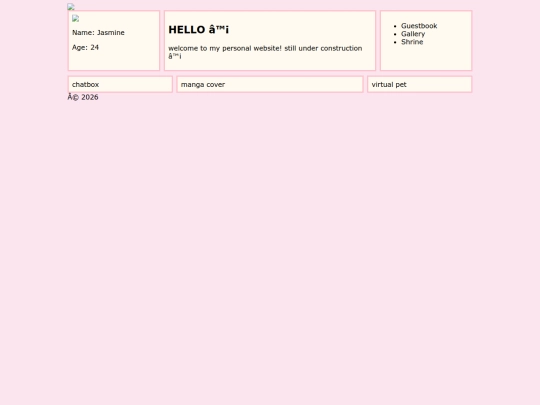Image resolution: width=540 pixels, height=405 pixels.
Task: Click the welcome message paragraph
Action: click(265, 52)
